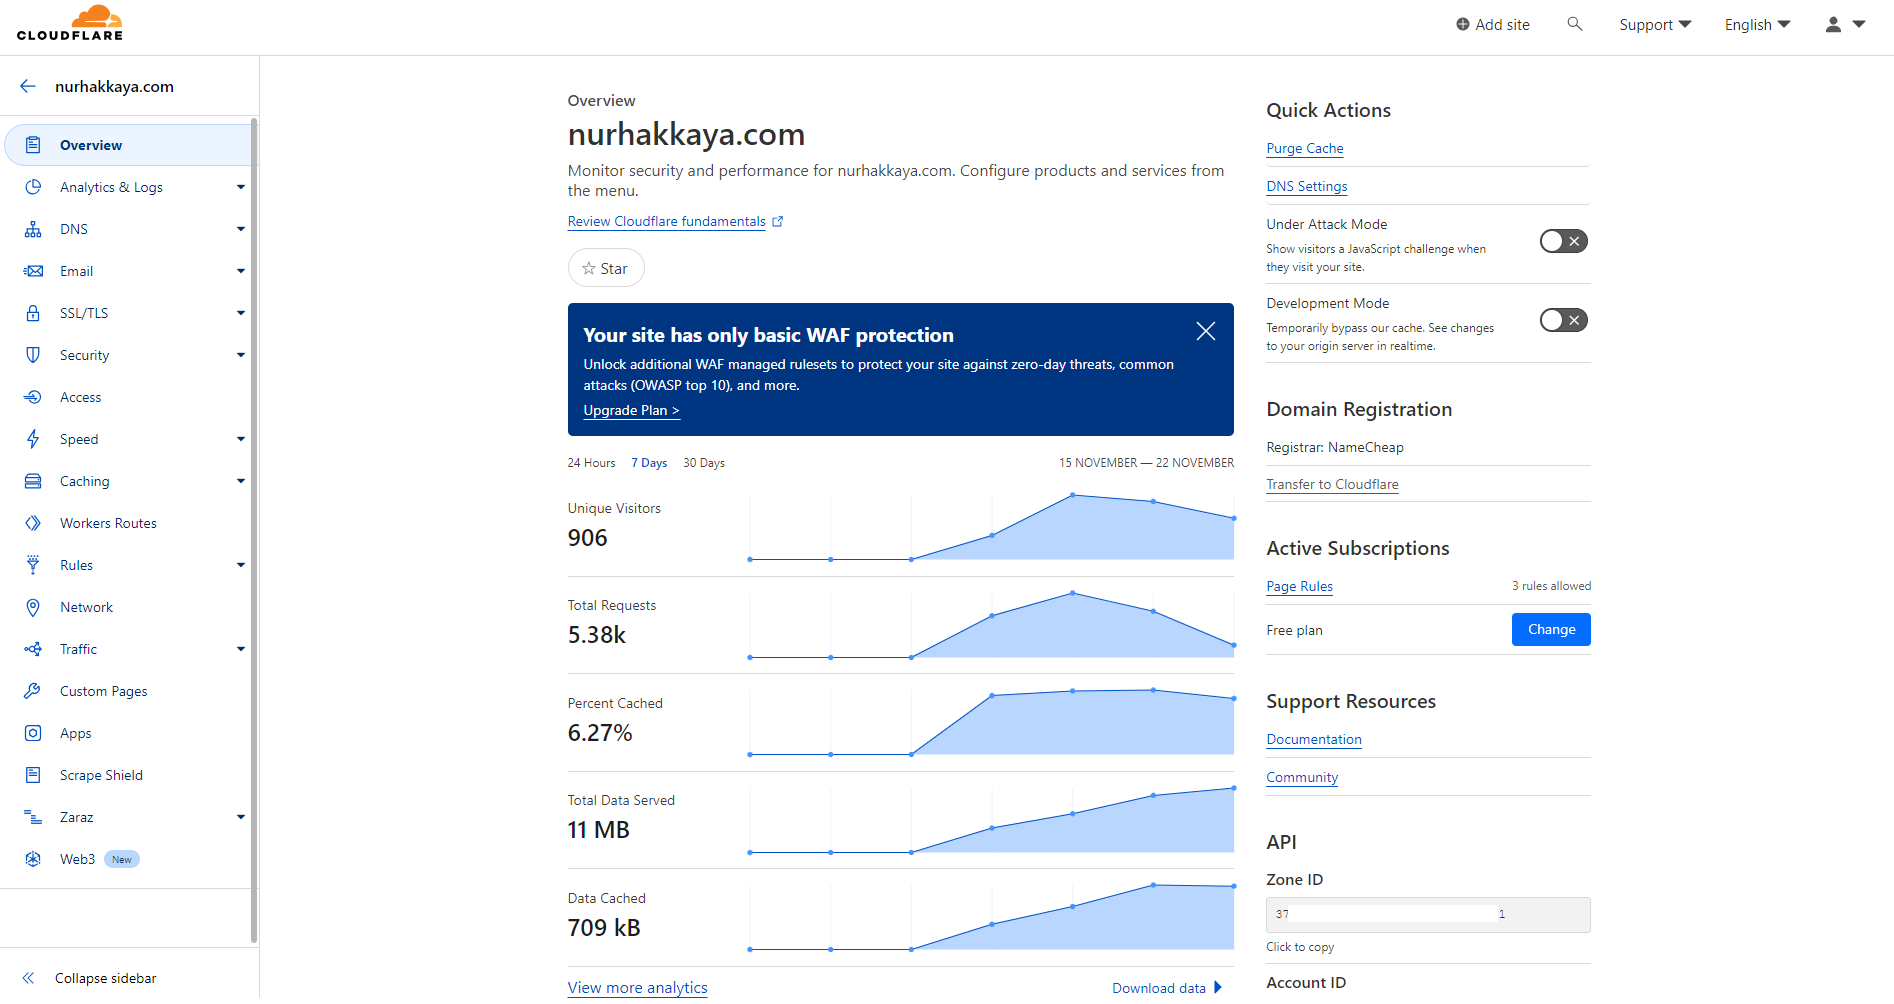Expand the Rules menu arrow
The width and height of the screenshot is (1894, 1004).
click(241, 565)
